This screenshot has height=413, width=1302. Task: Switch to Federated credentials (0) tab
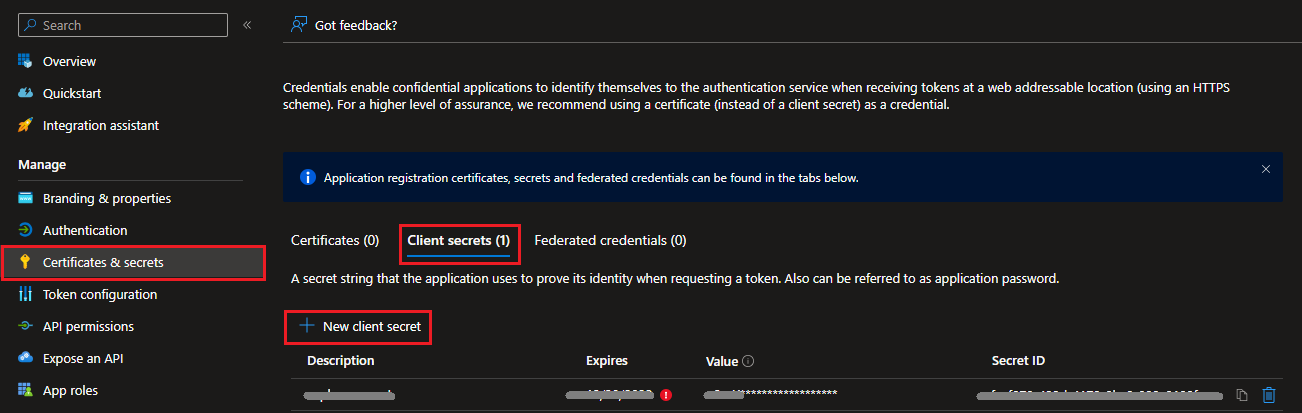pos(610,240)
